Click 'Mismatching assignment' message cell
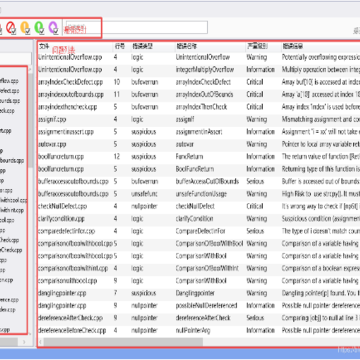The height and width of the screenshot is (360, 360). (321, 119)
